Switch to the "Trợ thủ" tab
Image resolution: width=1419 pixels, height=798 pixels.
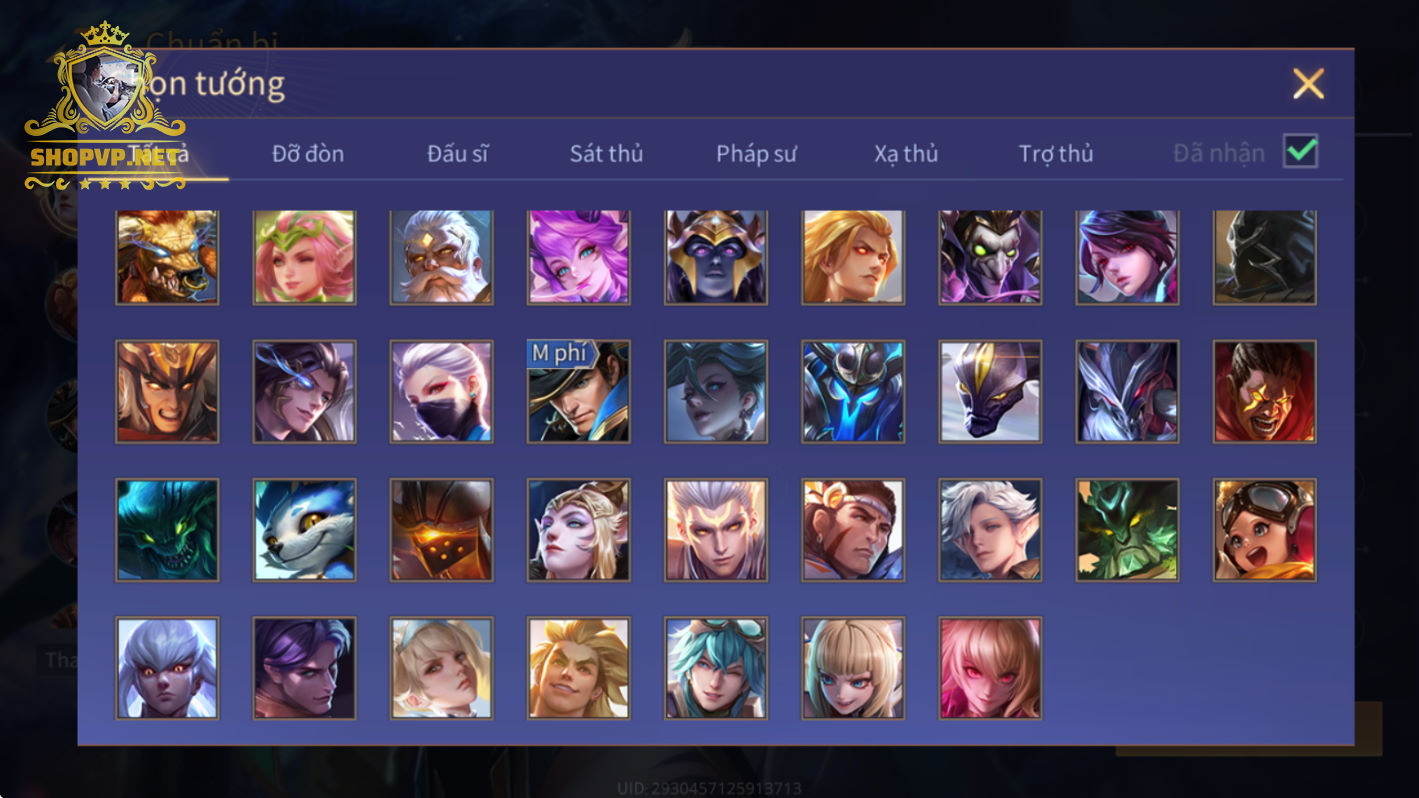point(1056,153)
